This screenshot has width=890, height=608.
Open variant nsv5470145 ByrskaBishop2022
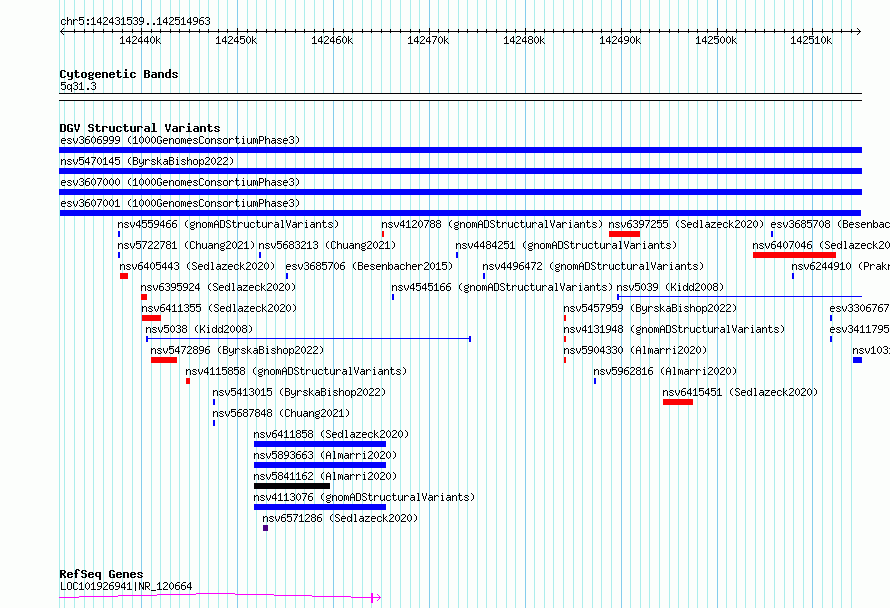pos(147,161)
